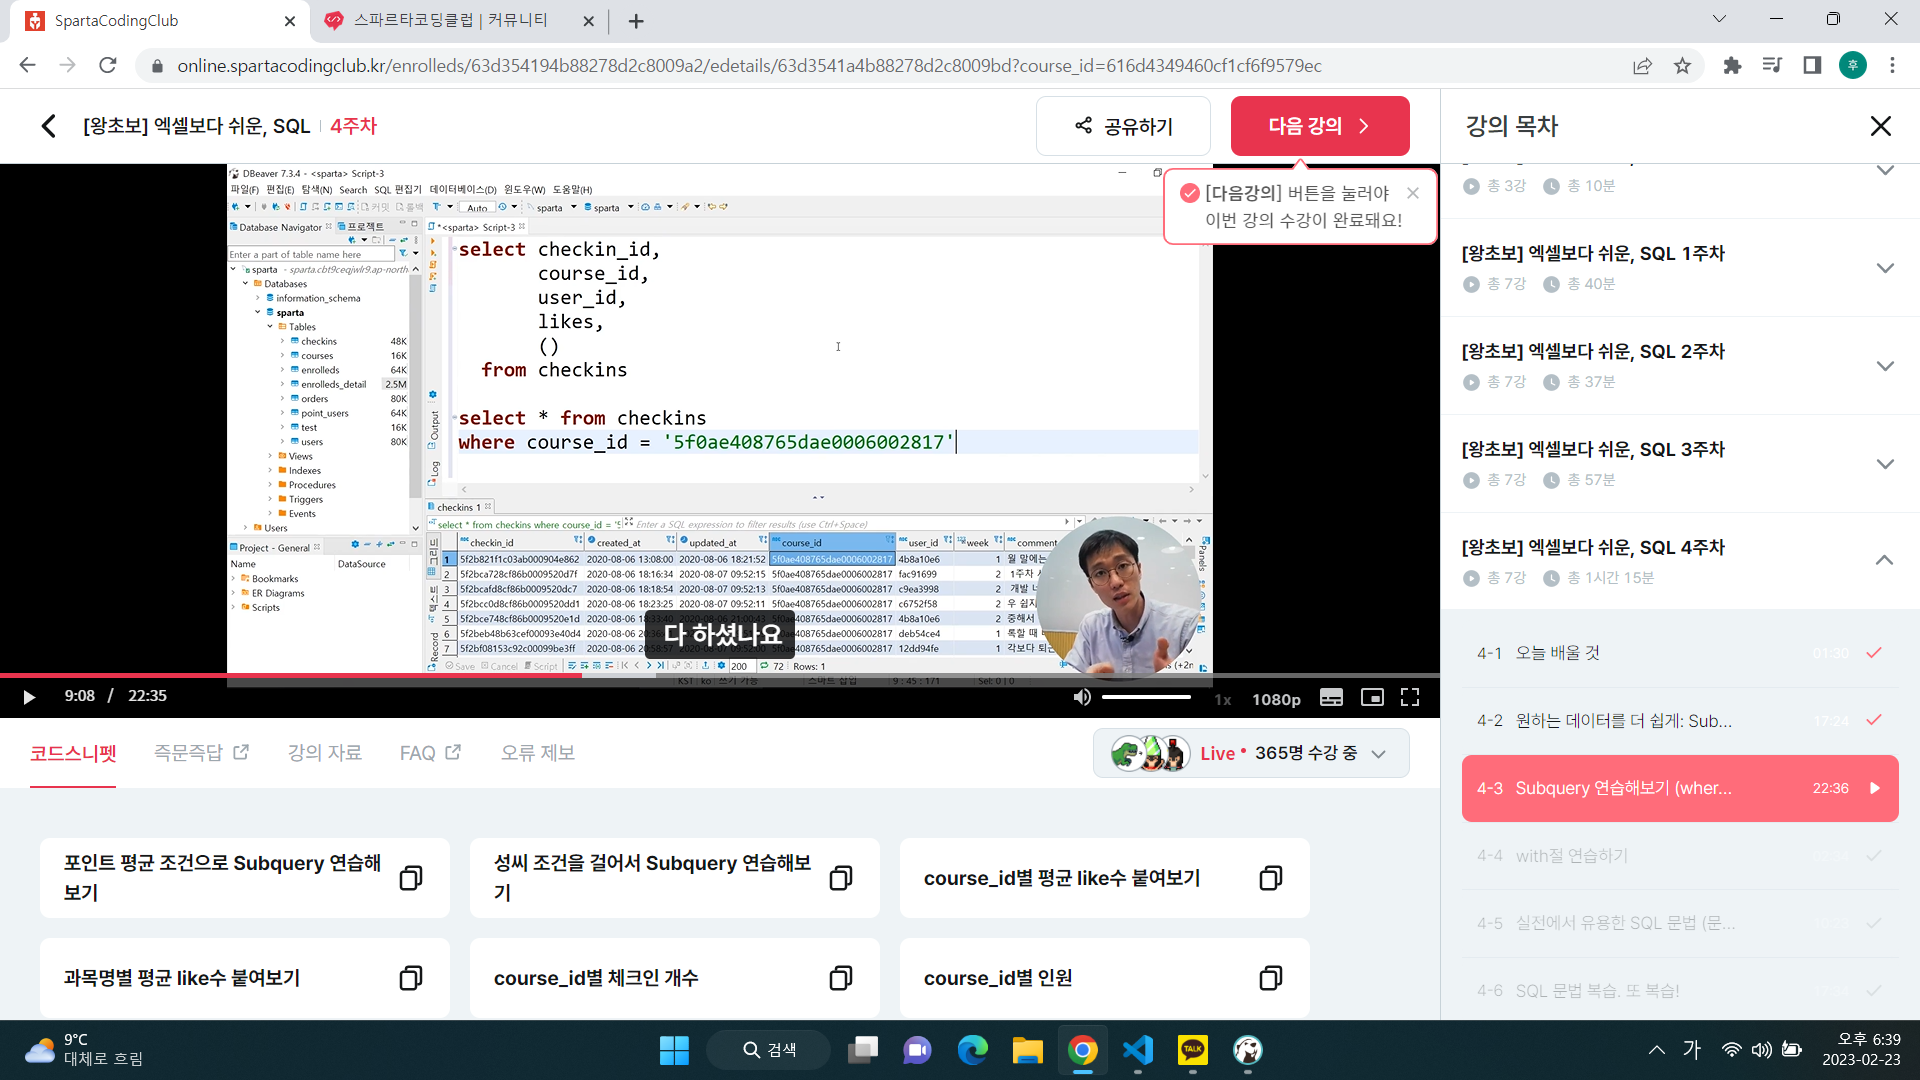1920x1080 pixels.
Task: Open the FAQ tab
Action: tap(430, 753)
